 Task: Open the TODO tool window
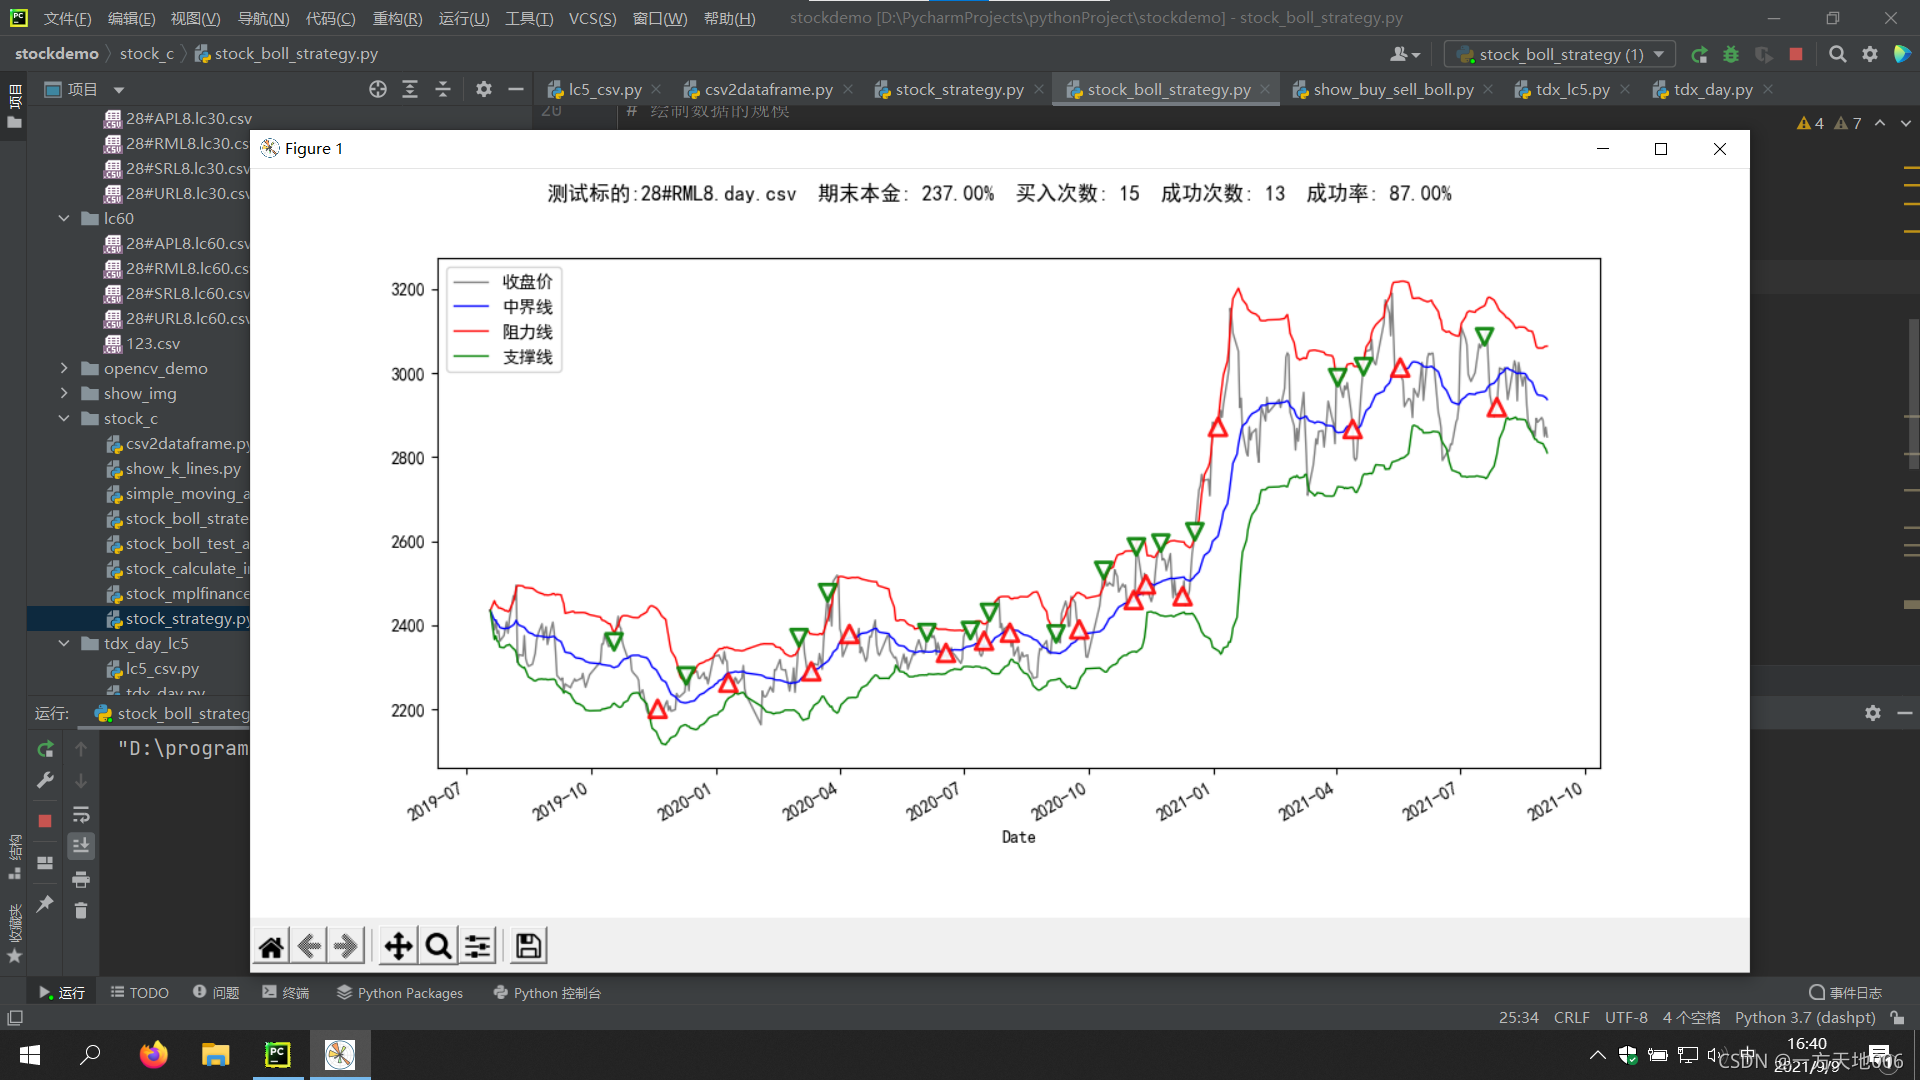[x=139, y=993]
